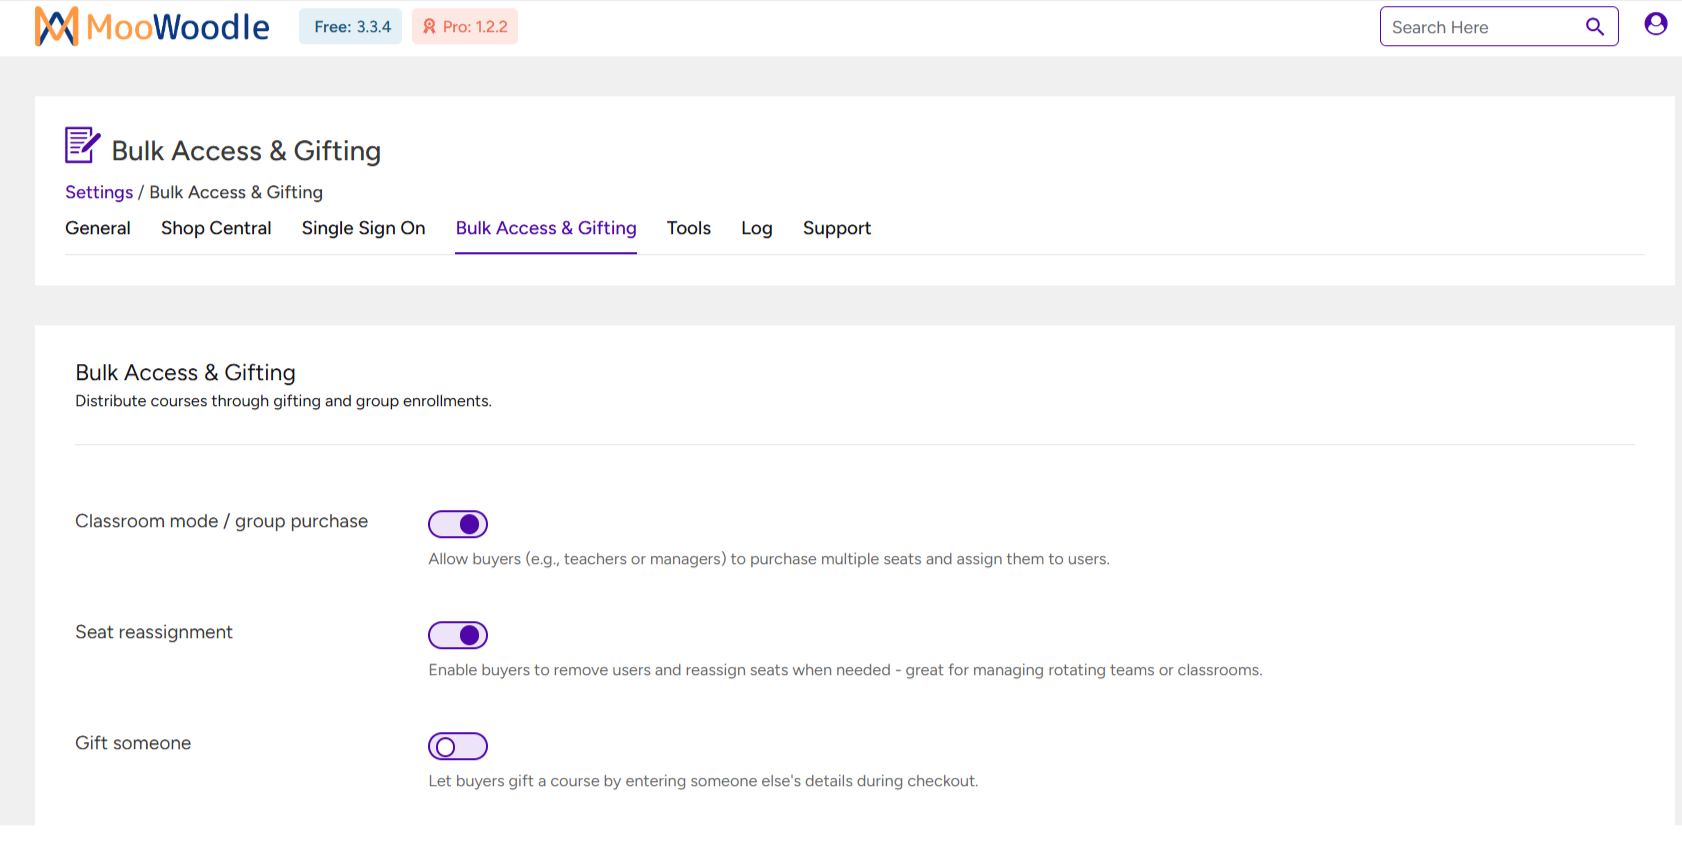This screenshot has height=855, width=1682.
Task: Click the Free: 3.3.4 version badge
Action: click(351, 27)
